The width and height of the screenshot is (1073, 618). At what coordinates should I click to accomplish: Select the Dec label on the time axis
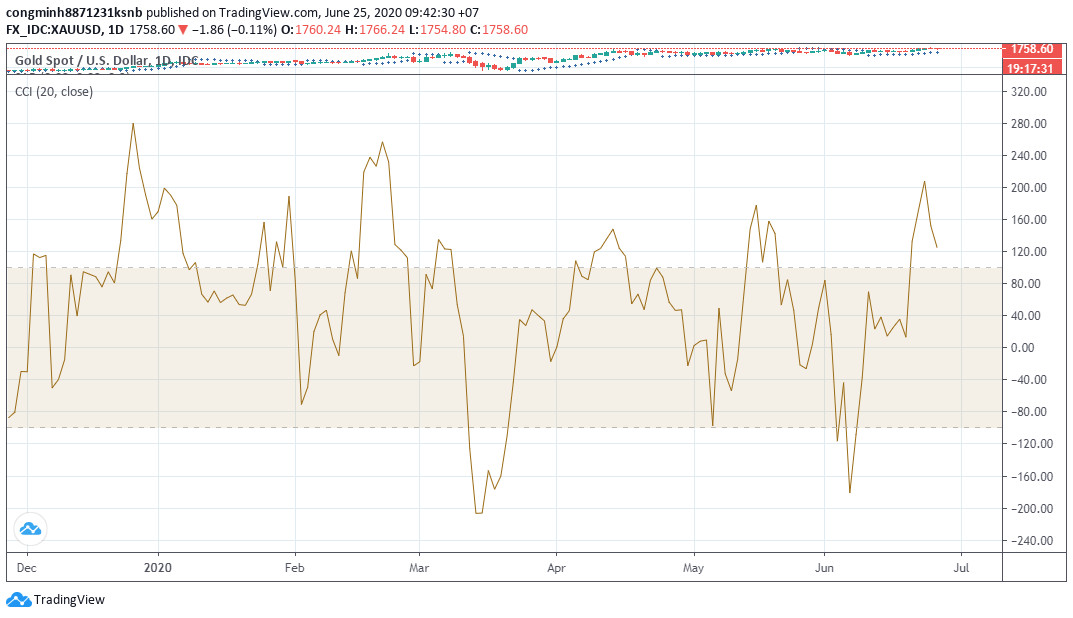27,567
